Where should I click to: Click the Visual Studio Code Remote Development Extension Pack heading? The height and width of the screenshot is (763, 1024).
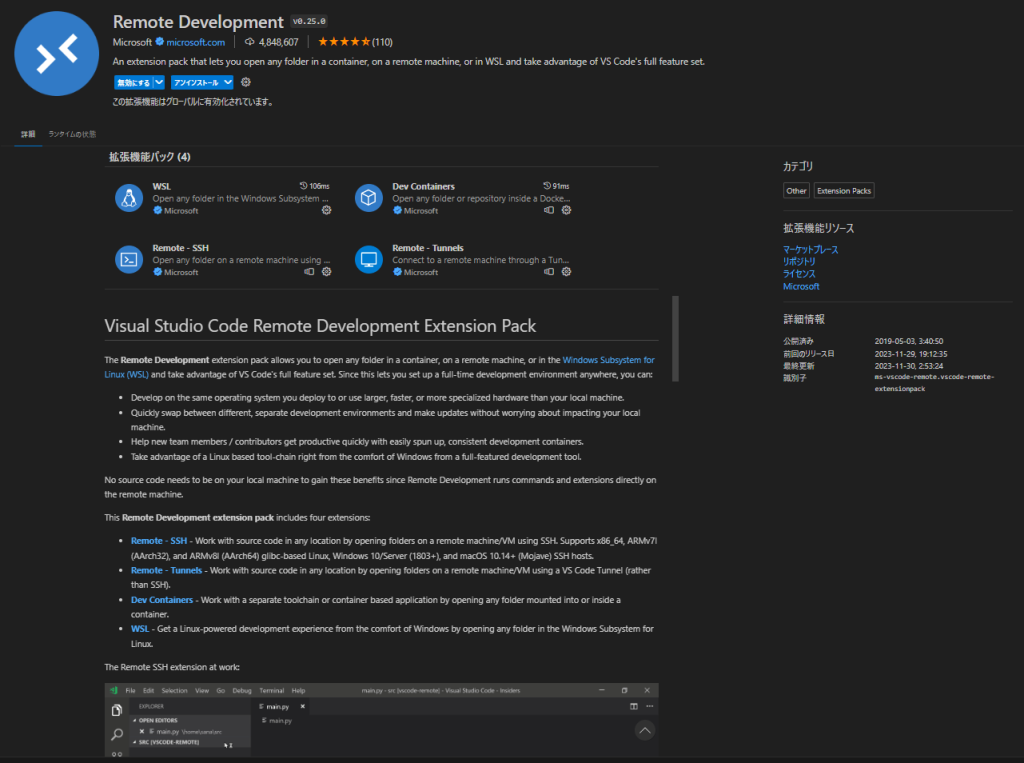[320, 326]
